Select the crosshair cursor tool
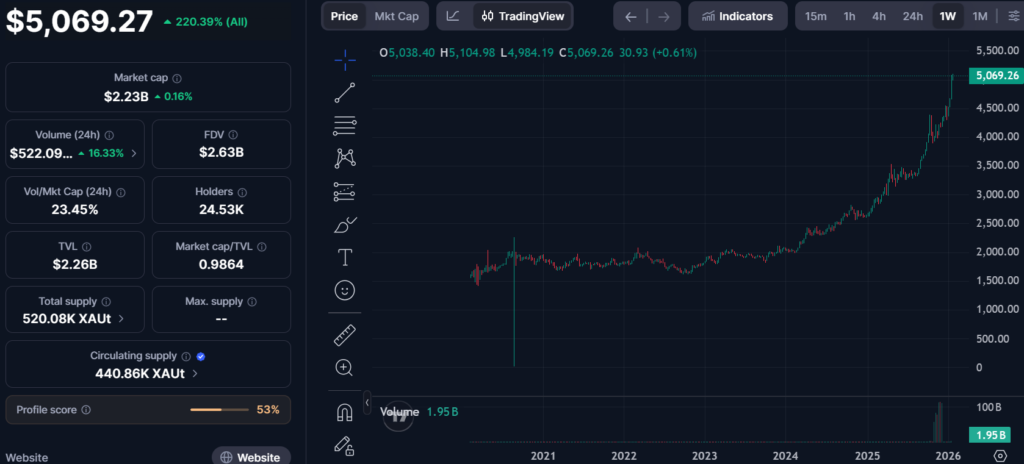 345,60
